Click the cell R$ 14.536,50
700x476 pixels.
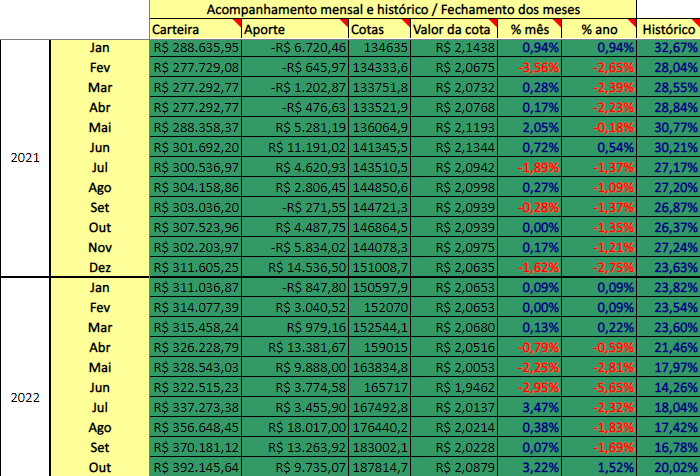tap(295, 267)
